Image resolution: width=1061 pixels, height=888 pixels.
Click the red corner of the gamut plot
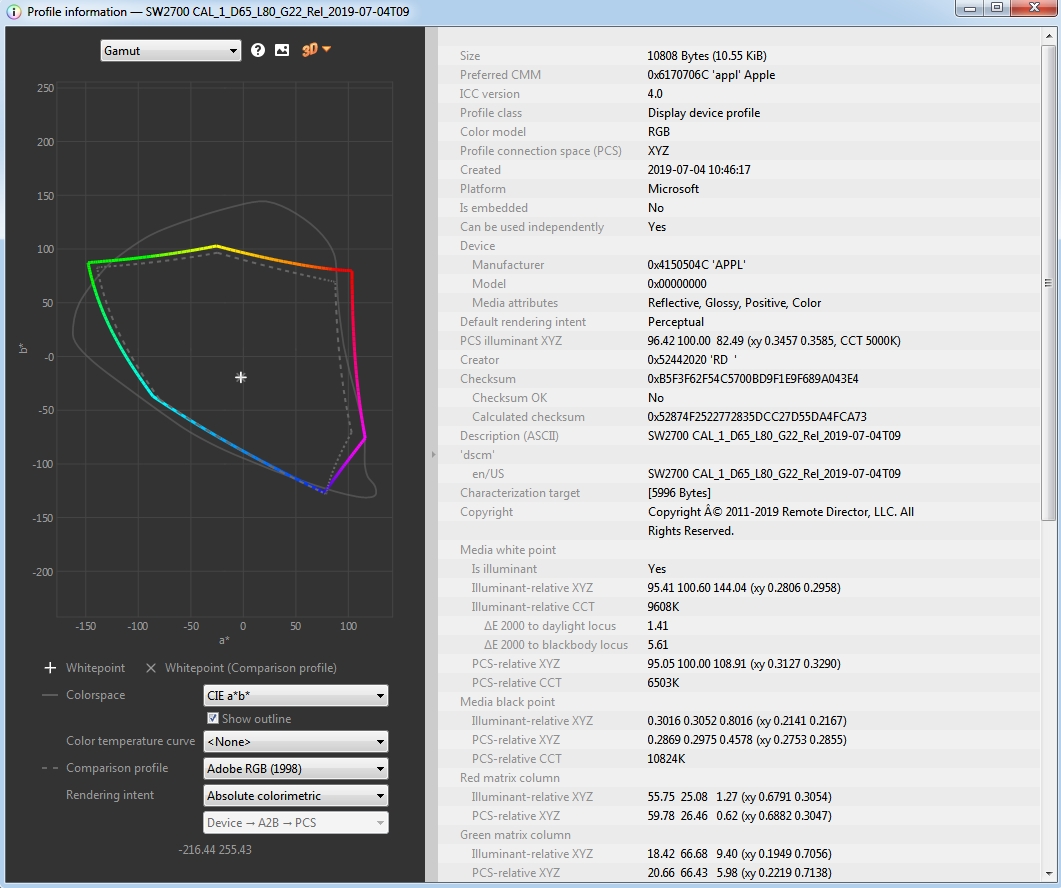click(x=351, y=271)
